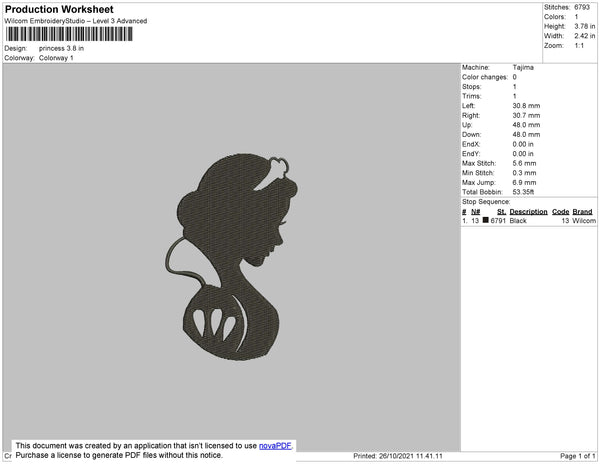Select the Down value '48.0 mm'
600x464 pixels.
(x=526, y=134)
